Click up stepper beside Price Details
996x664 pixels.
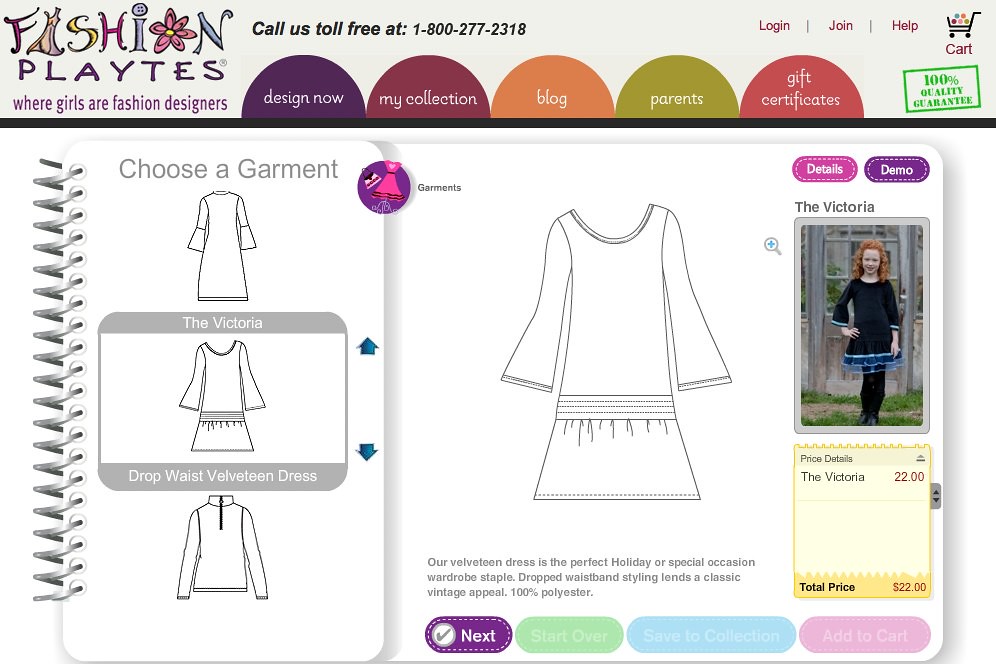pyautogui.click(x=935, y=490)
